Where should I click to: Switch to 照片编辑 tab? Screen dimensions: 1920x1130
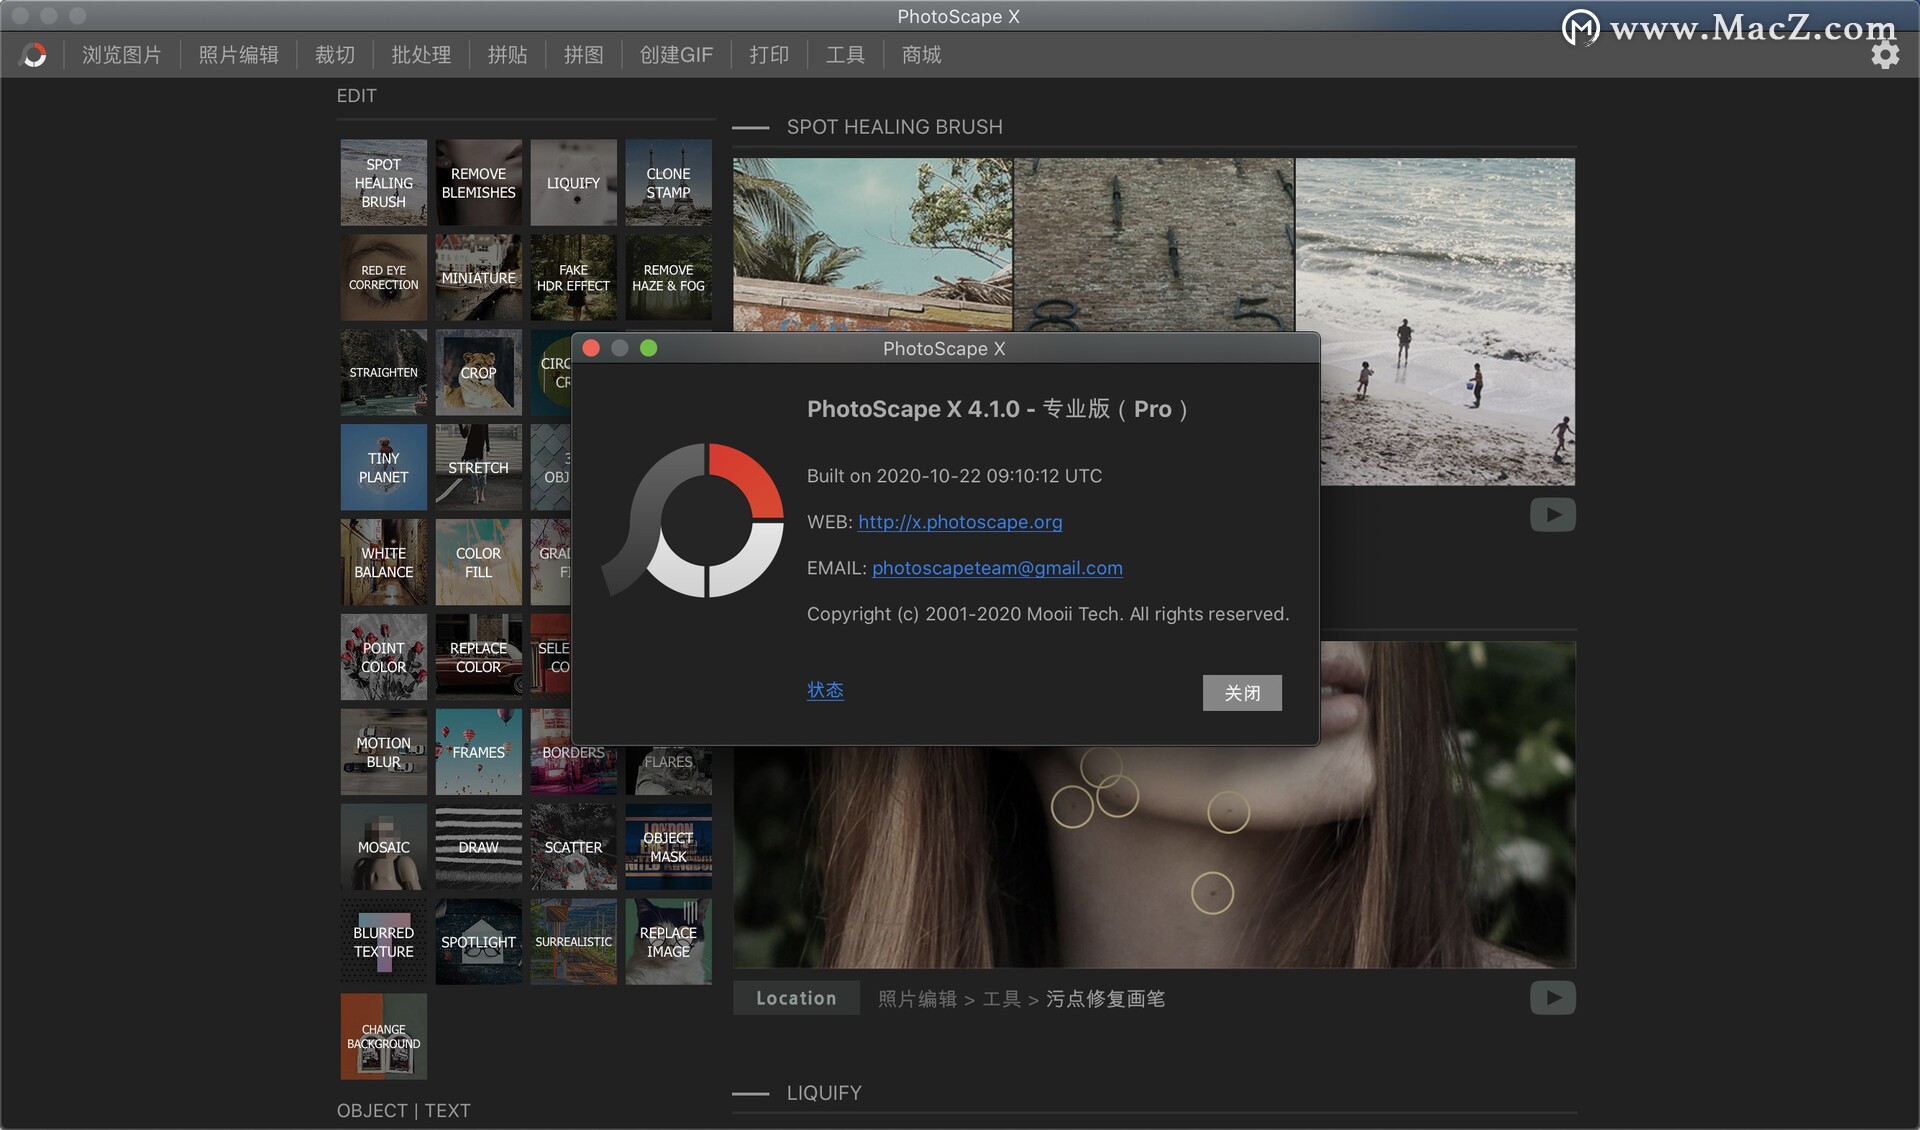(238, 55)
